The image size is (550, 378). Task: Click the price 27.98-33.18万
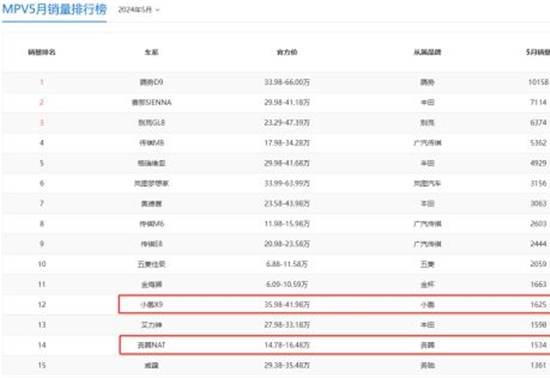point(287,325)
